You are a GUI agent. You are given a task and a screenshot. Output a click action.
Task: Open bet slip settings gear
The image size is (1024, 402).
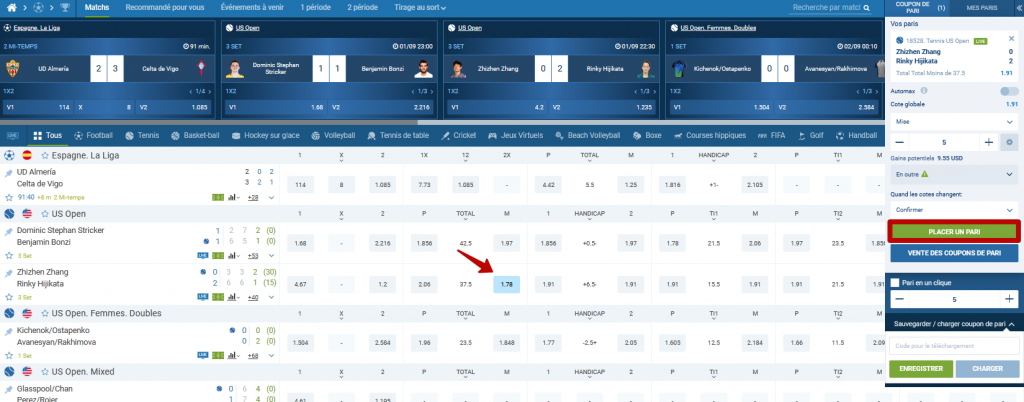[1010, 142]
